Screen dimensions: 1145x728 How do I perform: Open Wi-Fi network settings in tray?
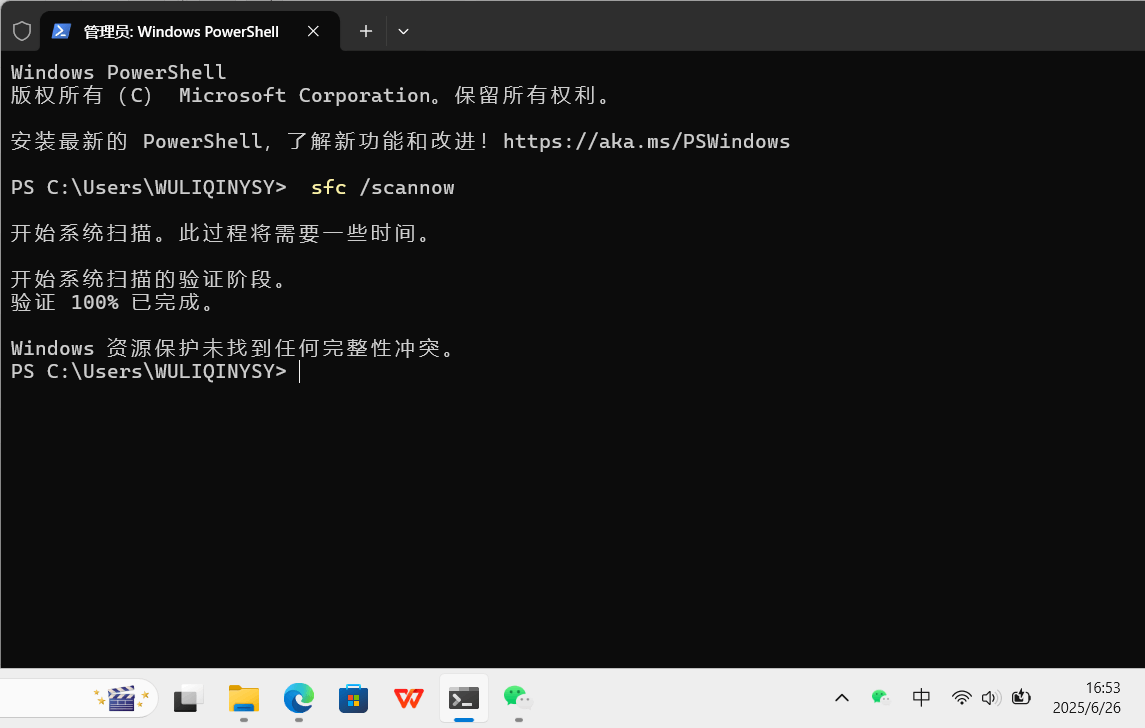coord(962,698)
